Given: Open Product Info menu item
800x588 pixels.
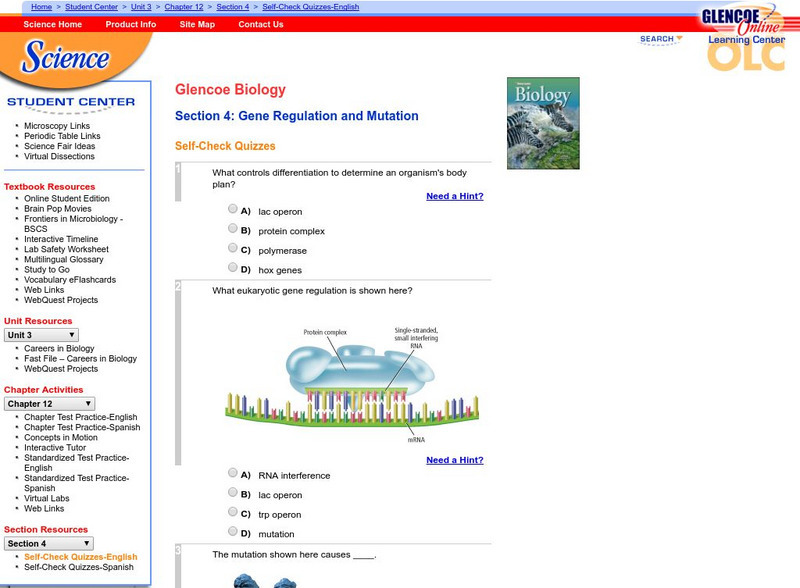Looking at the screenshot, I should coord(131,24).
